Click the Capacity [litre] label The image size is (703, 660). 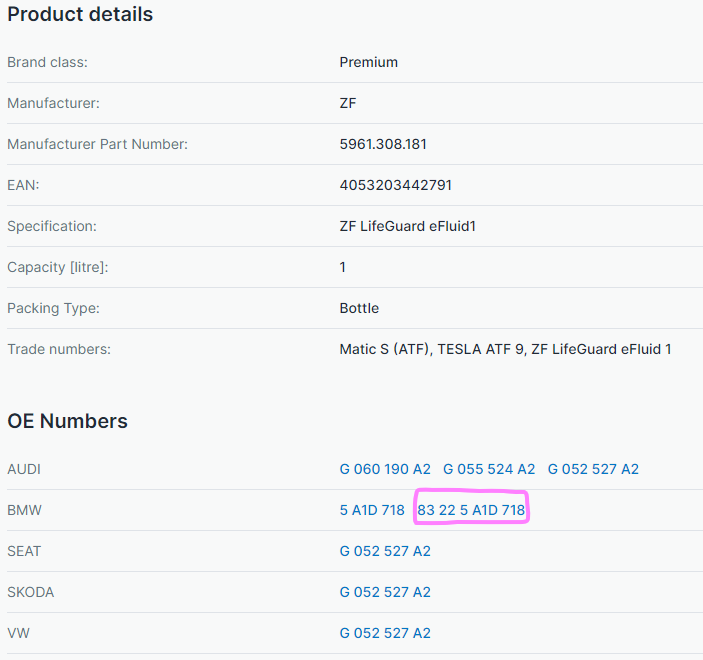click(58, 267)
